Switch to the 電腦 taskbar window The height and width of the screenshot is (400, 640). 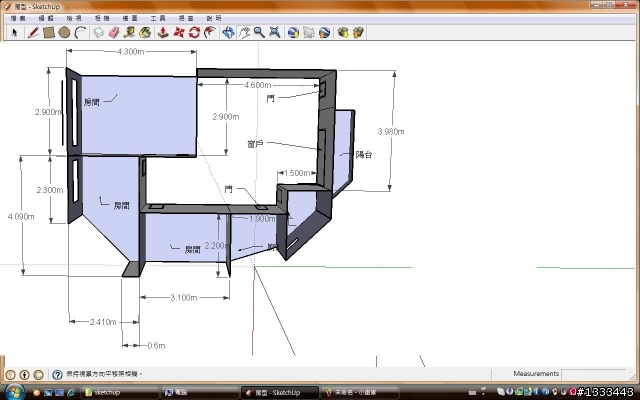tap(199, 392)
